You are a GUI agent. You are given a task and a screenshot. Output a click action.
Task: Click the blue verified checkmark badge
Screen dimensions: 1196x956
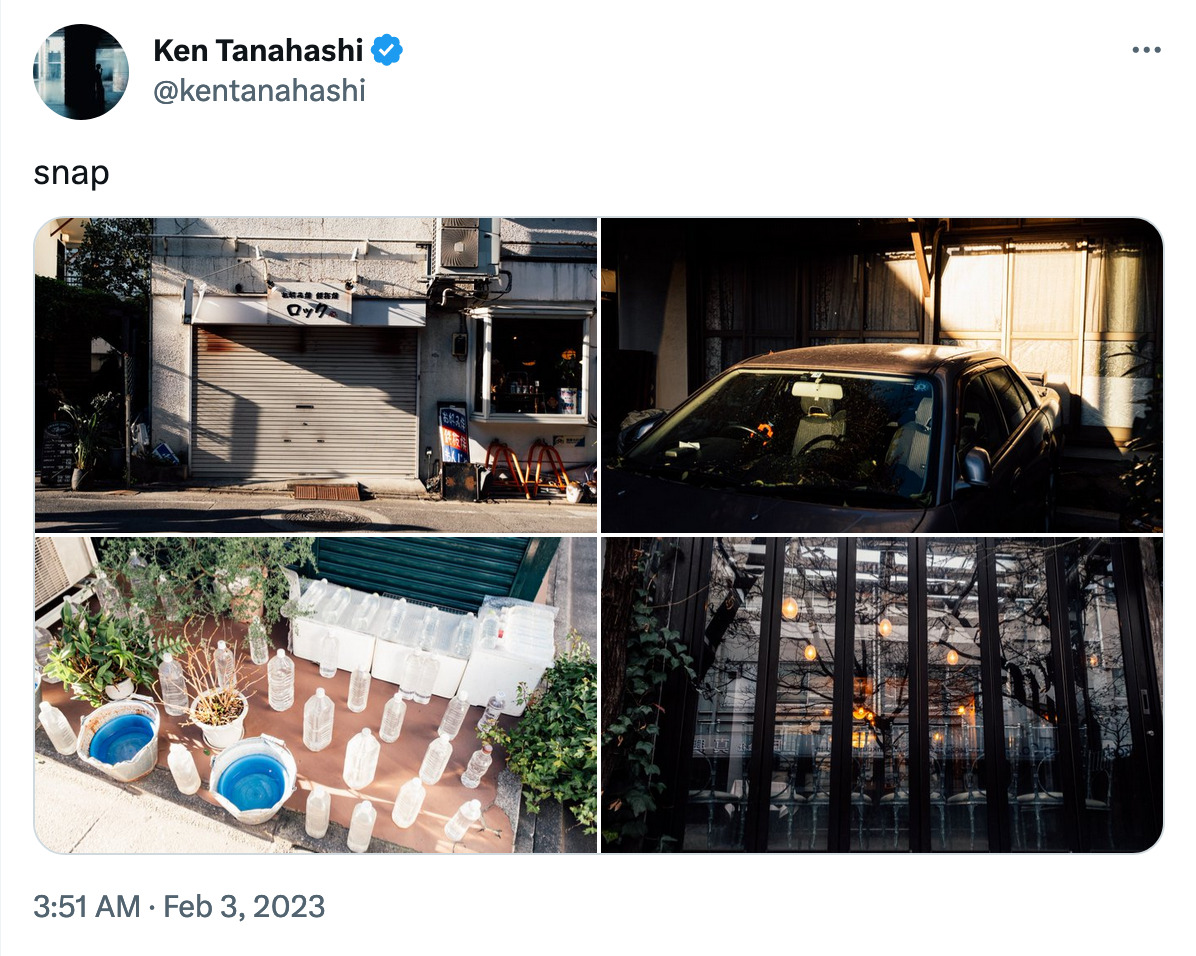pos(387,50)
